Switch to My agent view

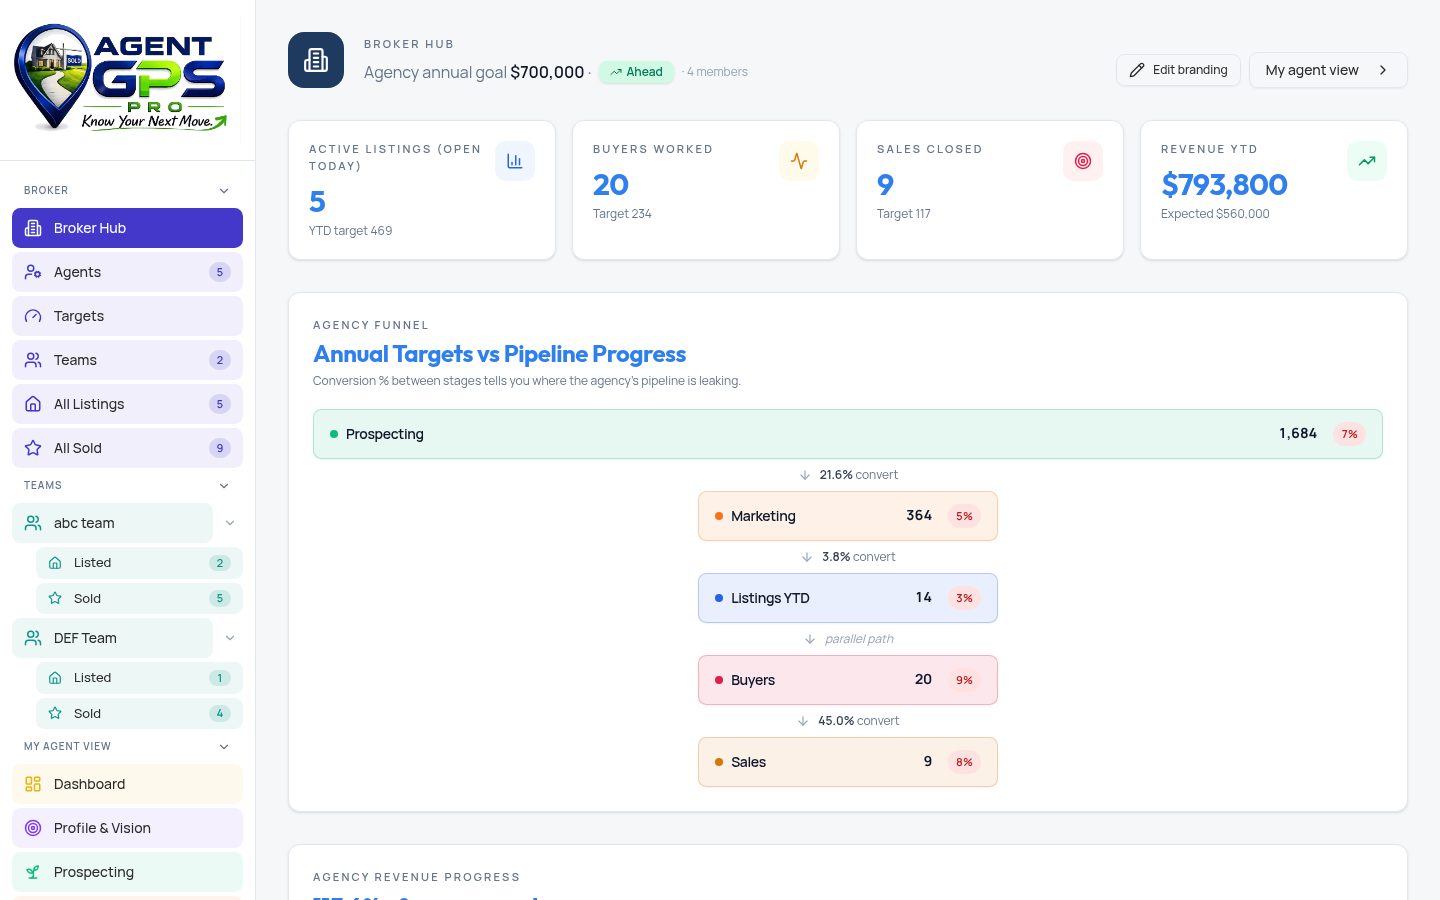pos(1328,70)
